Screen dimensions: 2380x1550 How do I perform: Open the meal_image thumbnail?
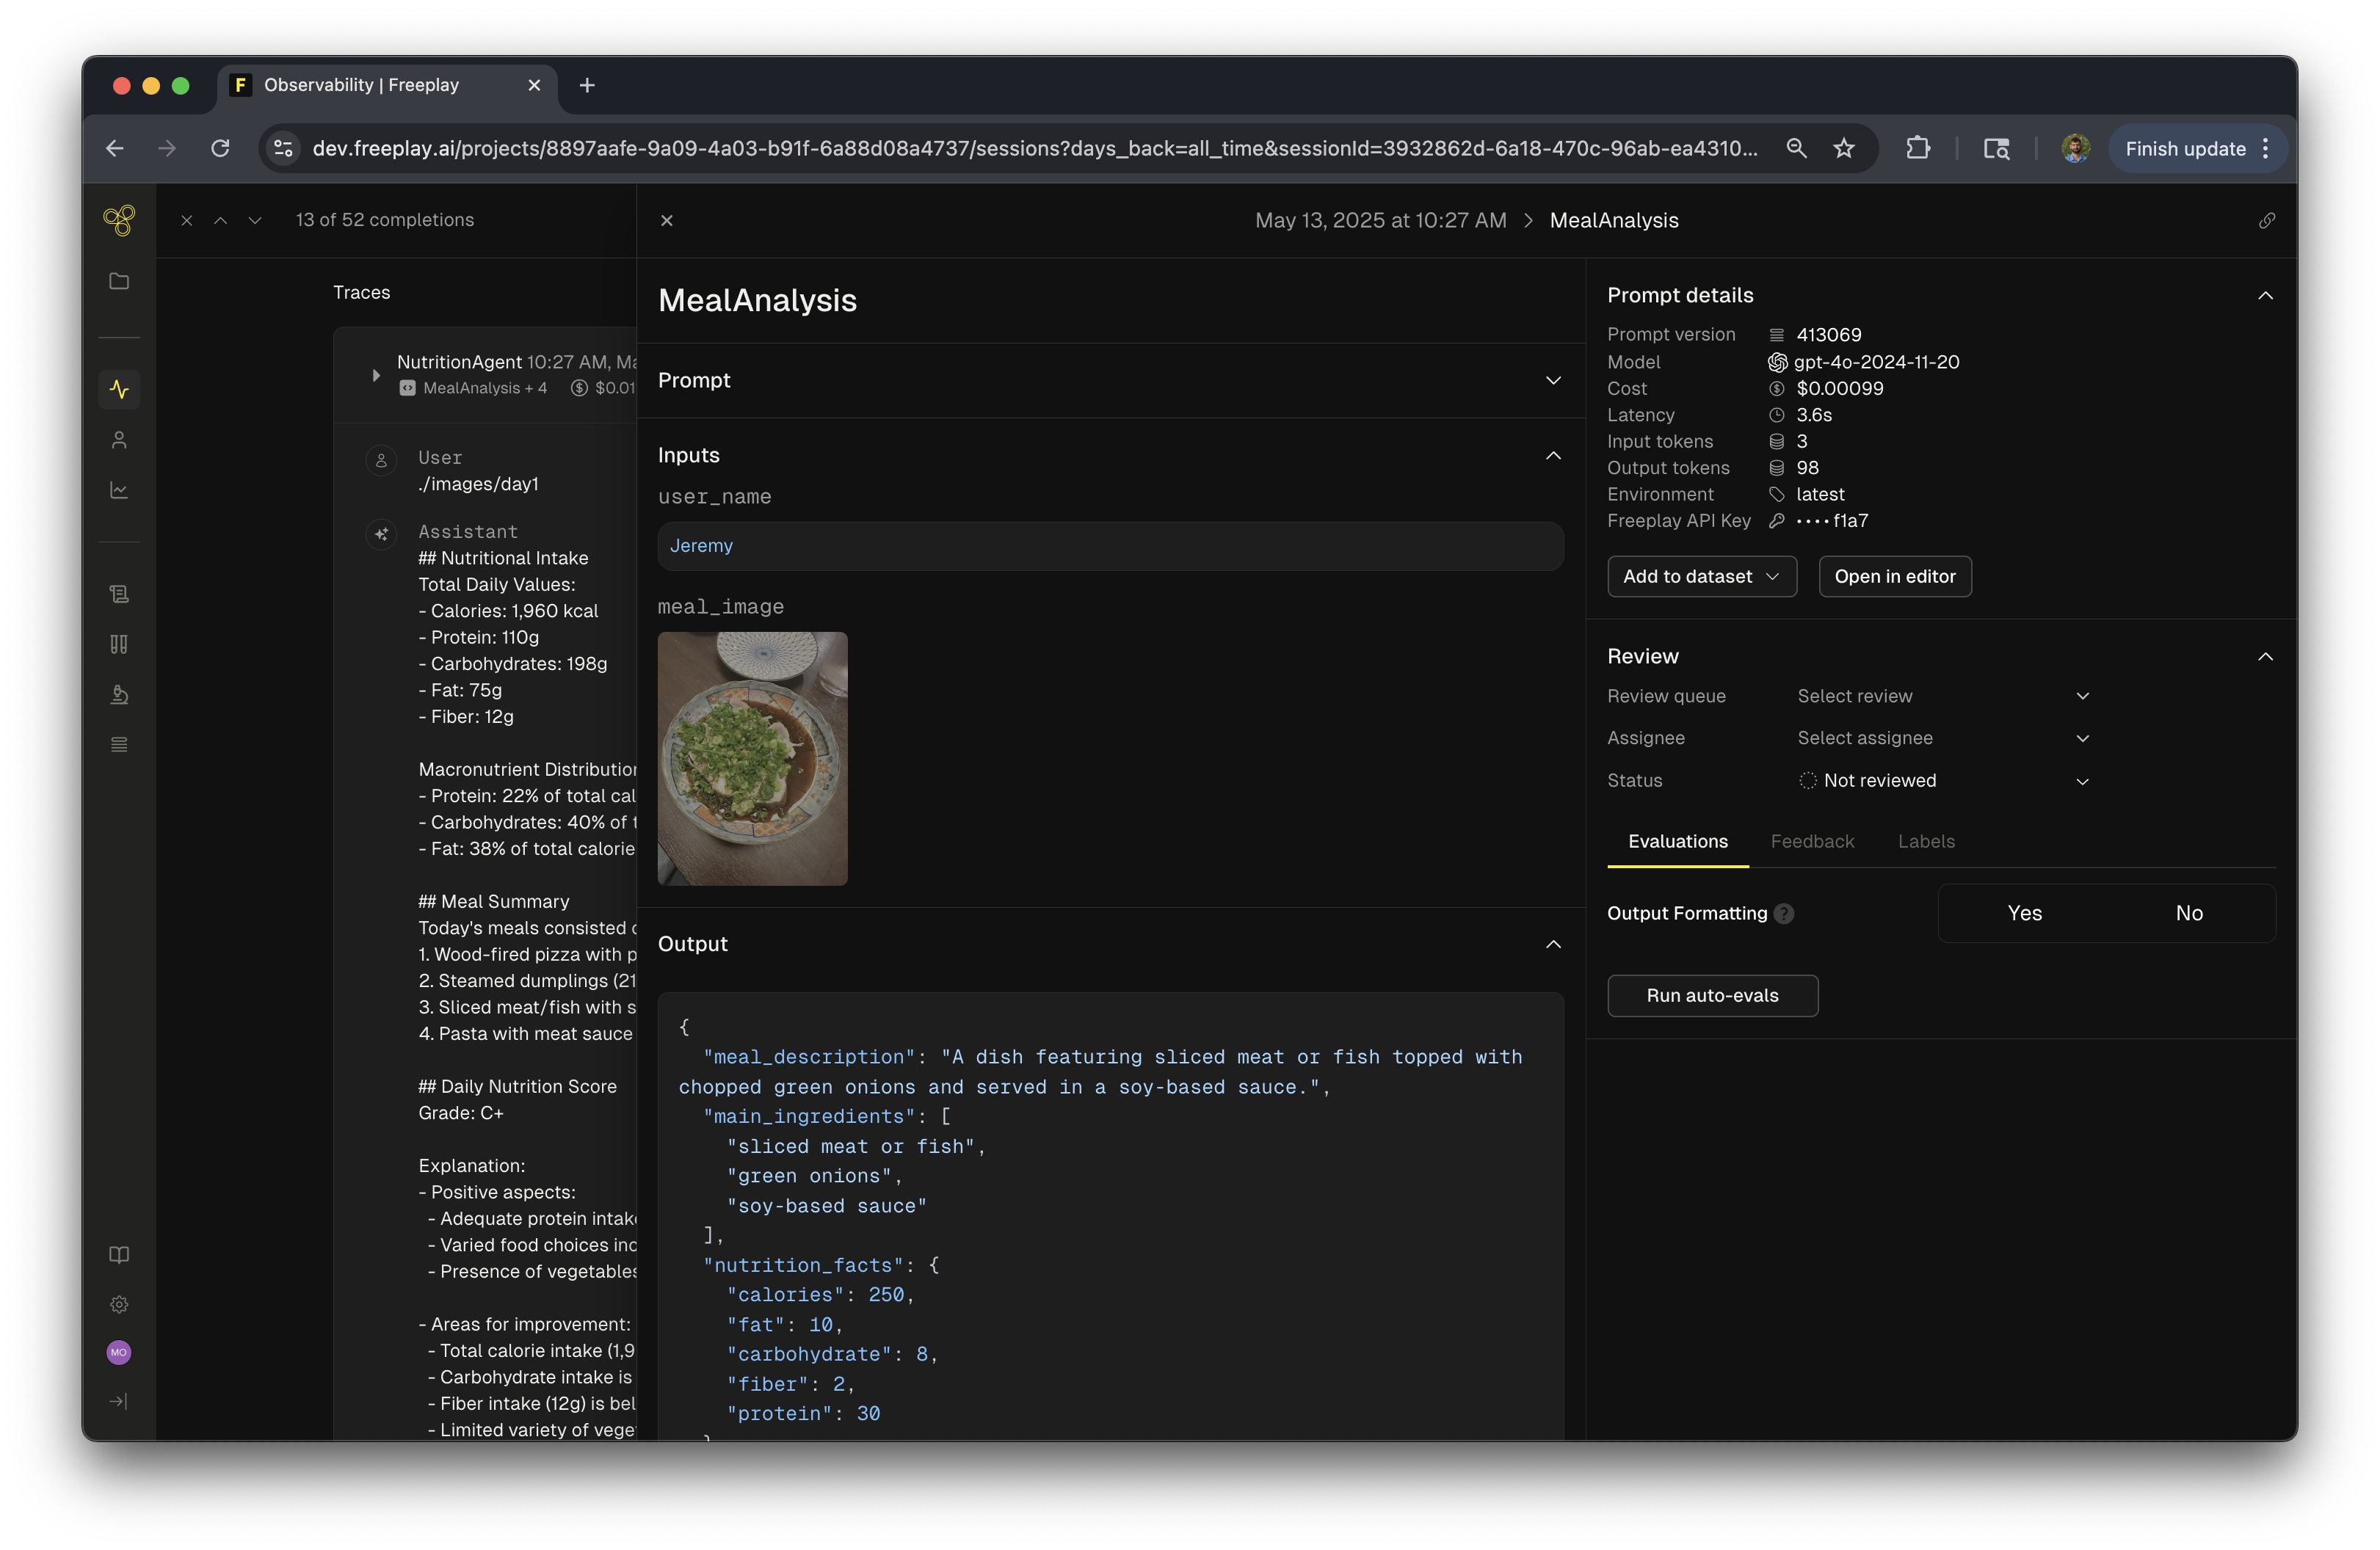752,758
